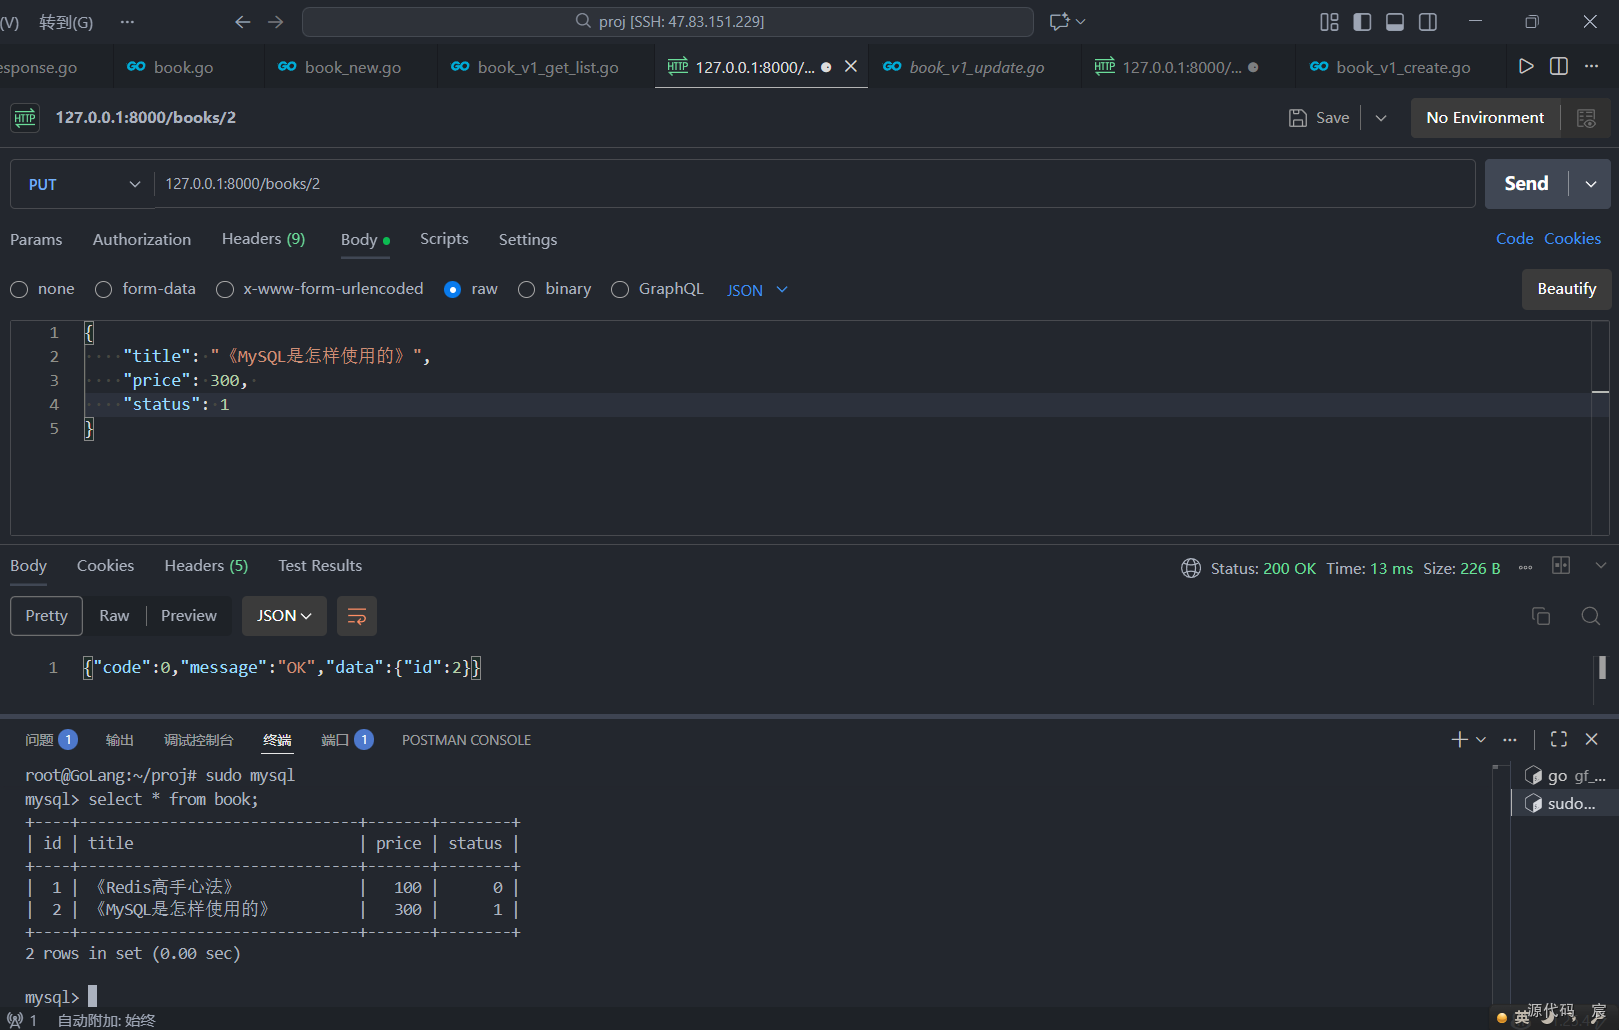Expand the Send button options arrow
Image resolution: width=1619 pixels, height=1030 pixels.
pos(1590,184)
